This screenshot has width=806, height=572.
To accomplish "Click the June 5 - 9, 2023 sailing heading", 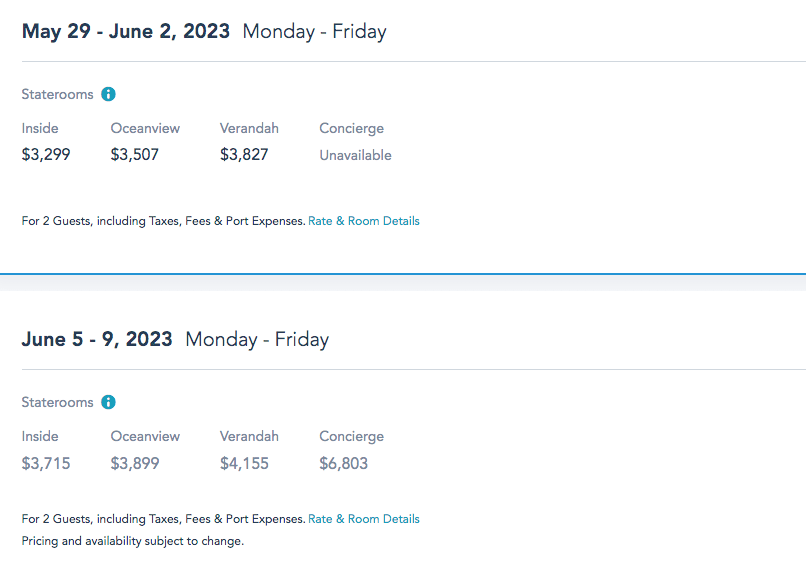I will pyautogui.click(x=97, y=339).
